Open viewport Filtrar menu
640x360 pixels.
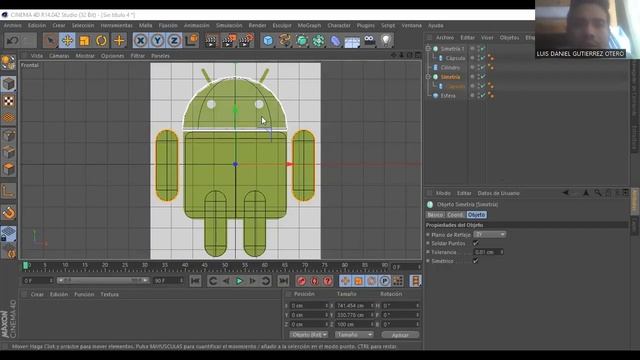pos(138,56)
